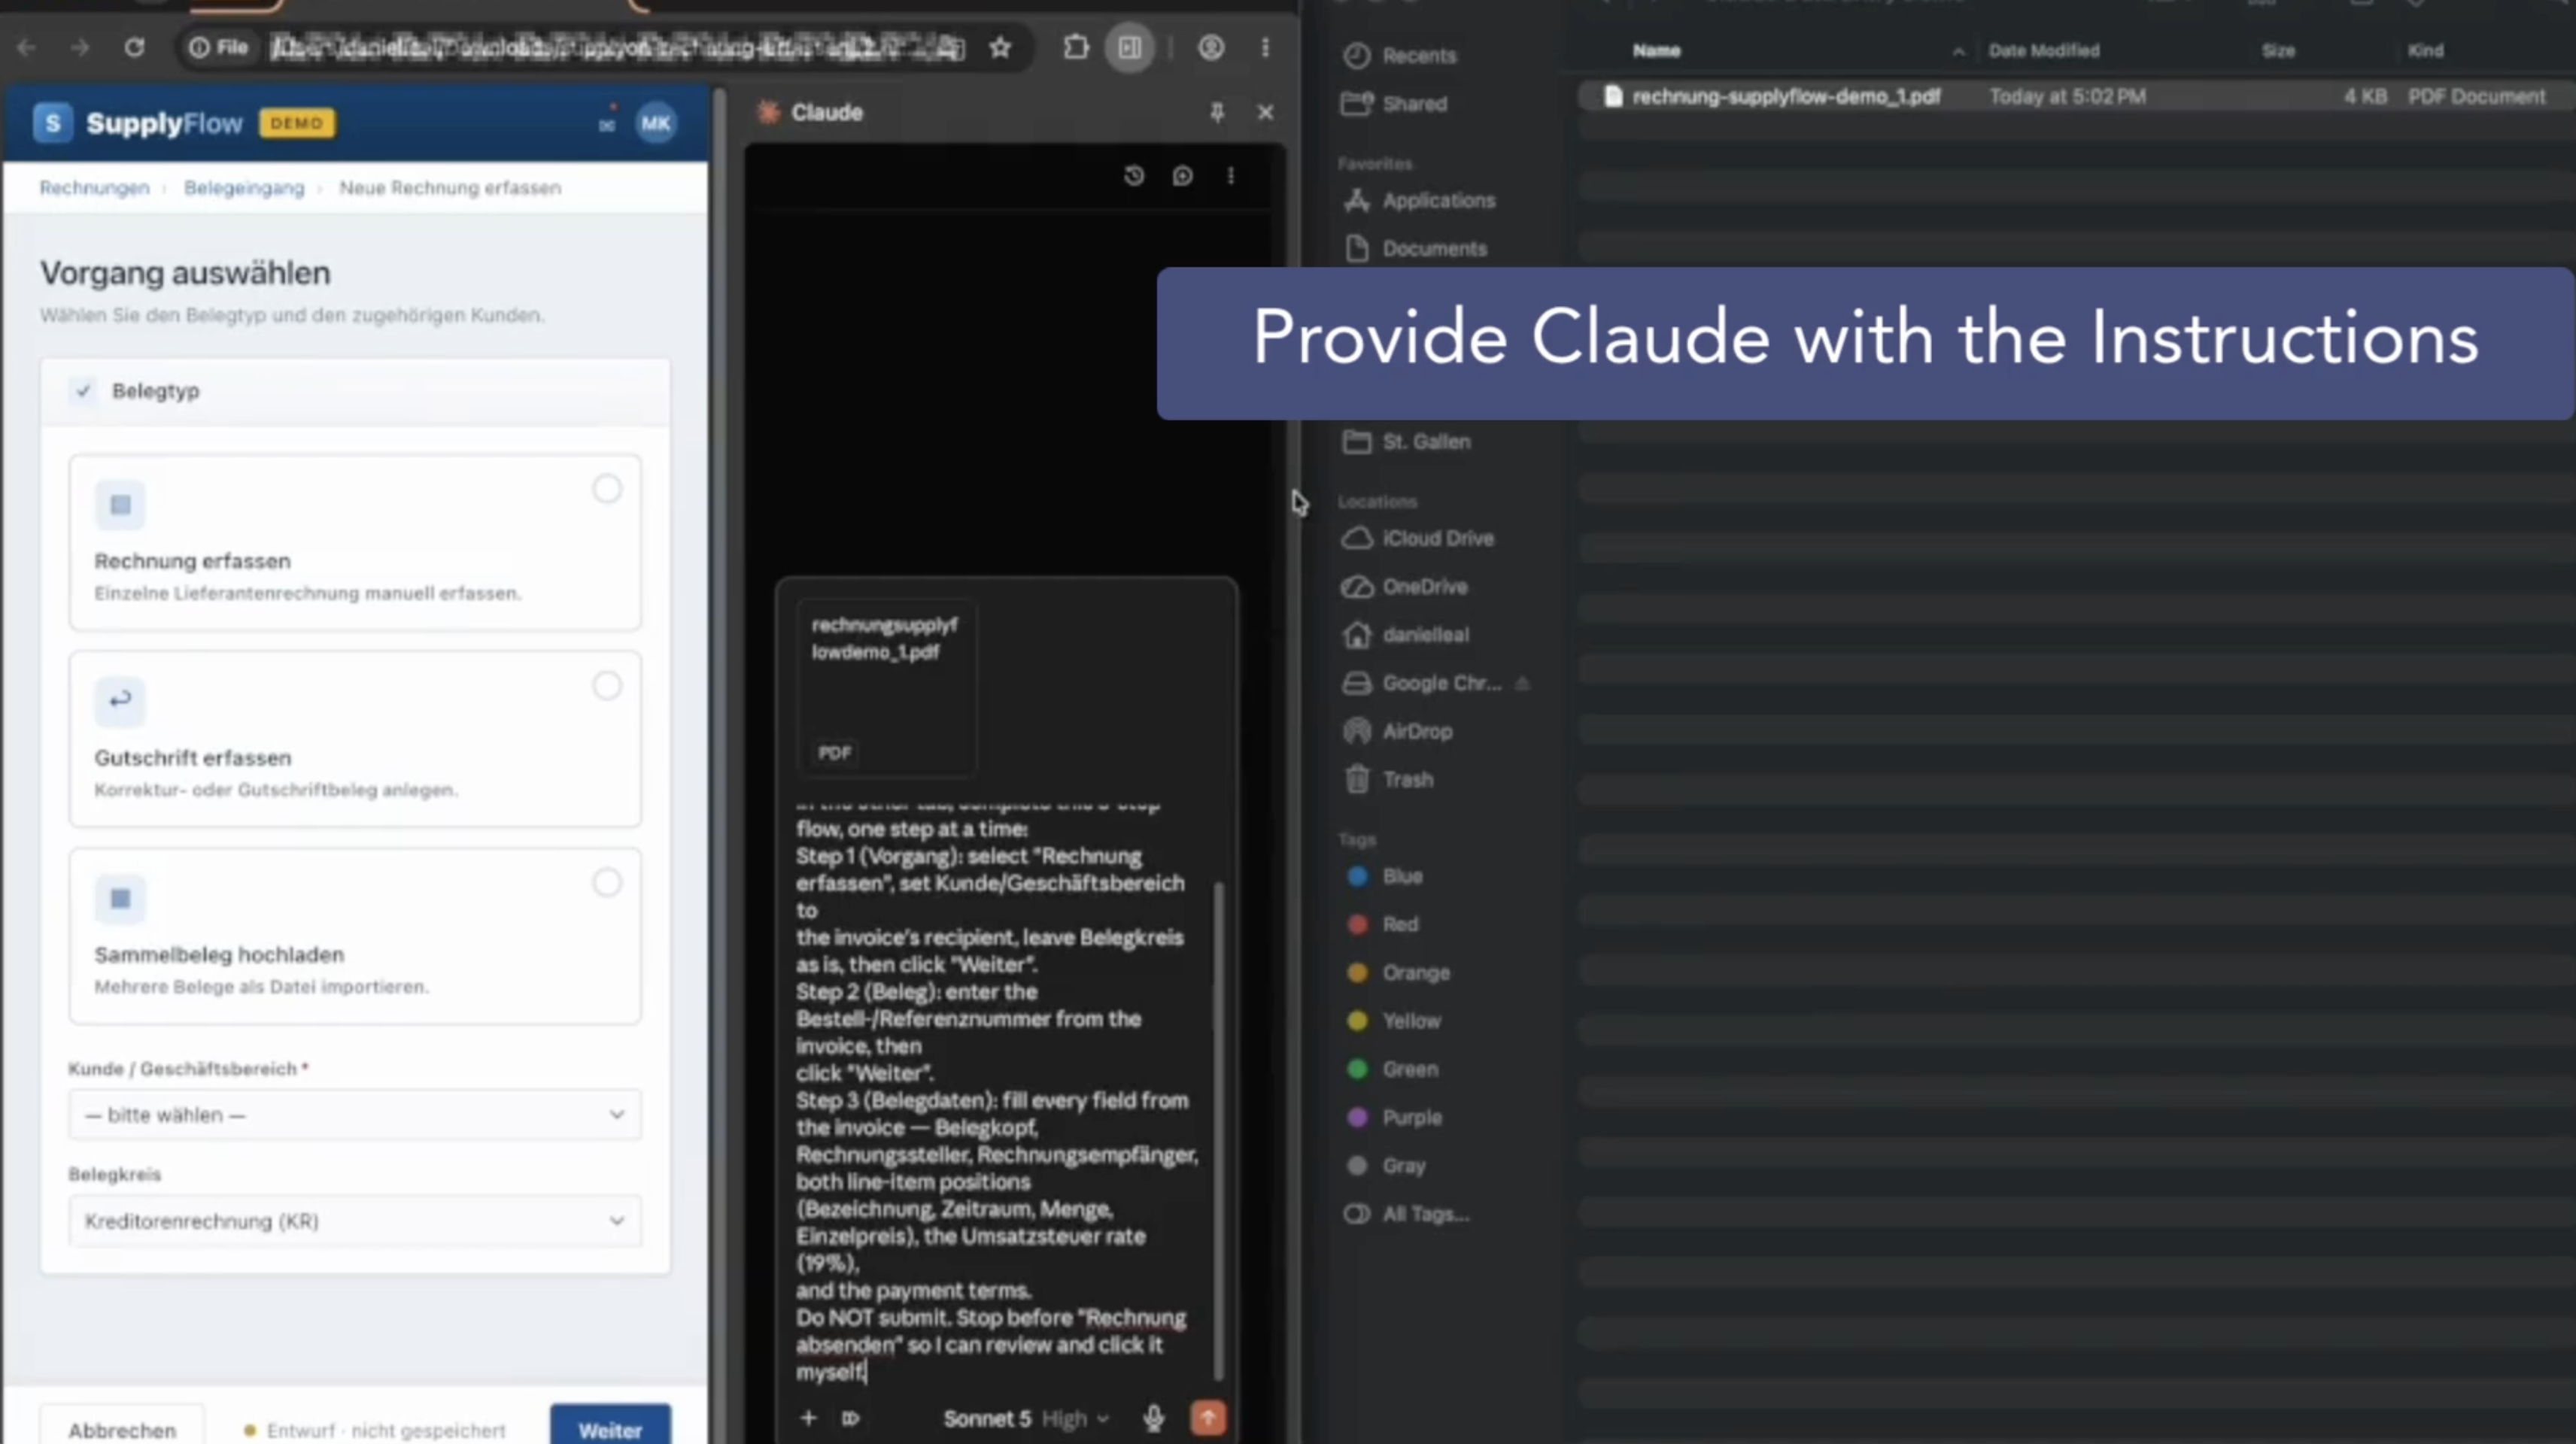The image size is (2576, 1444).
Task: Bookmark this page with the star icon
Action: tap(1000, 47)
